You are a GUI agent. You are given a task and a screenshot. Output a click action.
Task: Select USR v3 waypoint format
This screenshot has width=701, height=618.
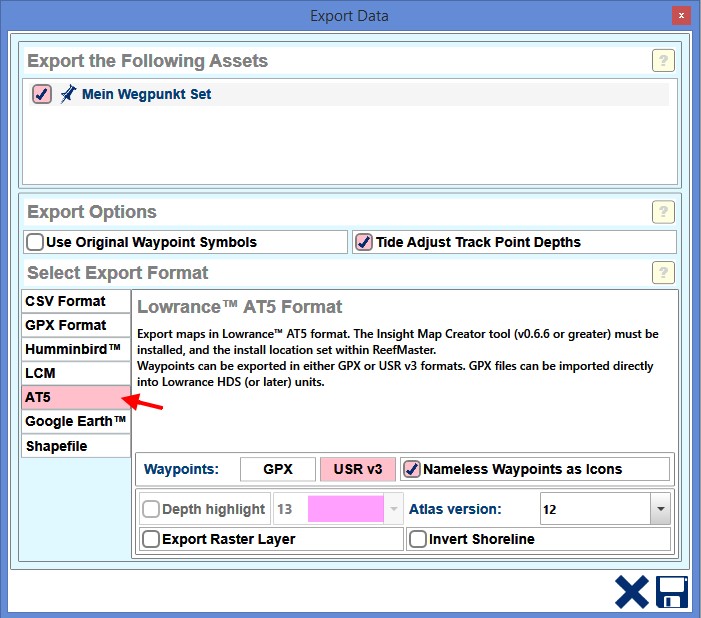(357, 469)
